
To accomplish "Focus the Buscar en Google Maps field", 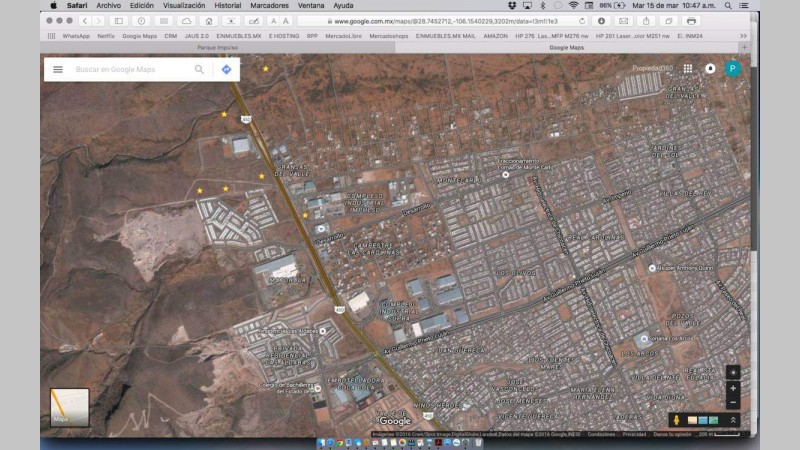I will point(130,69).
